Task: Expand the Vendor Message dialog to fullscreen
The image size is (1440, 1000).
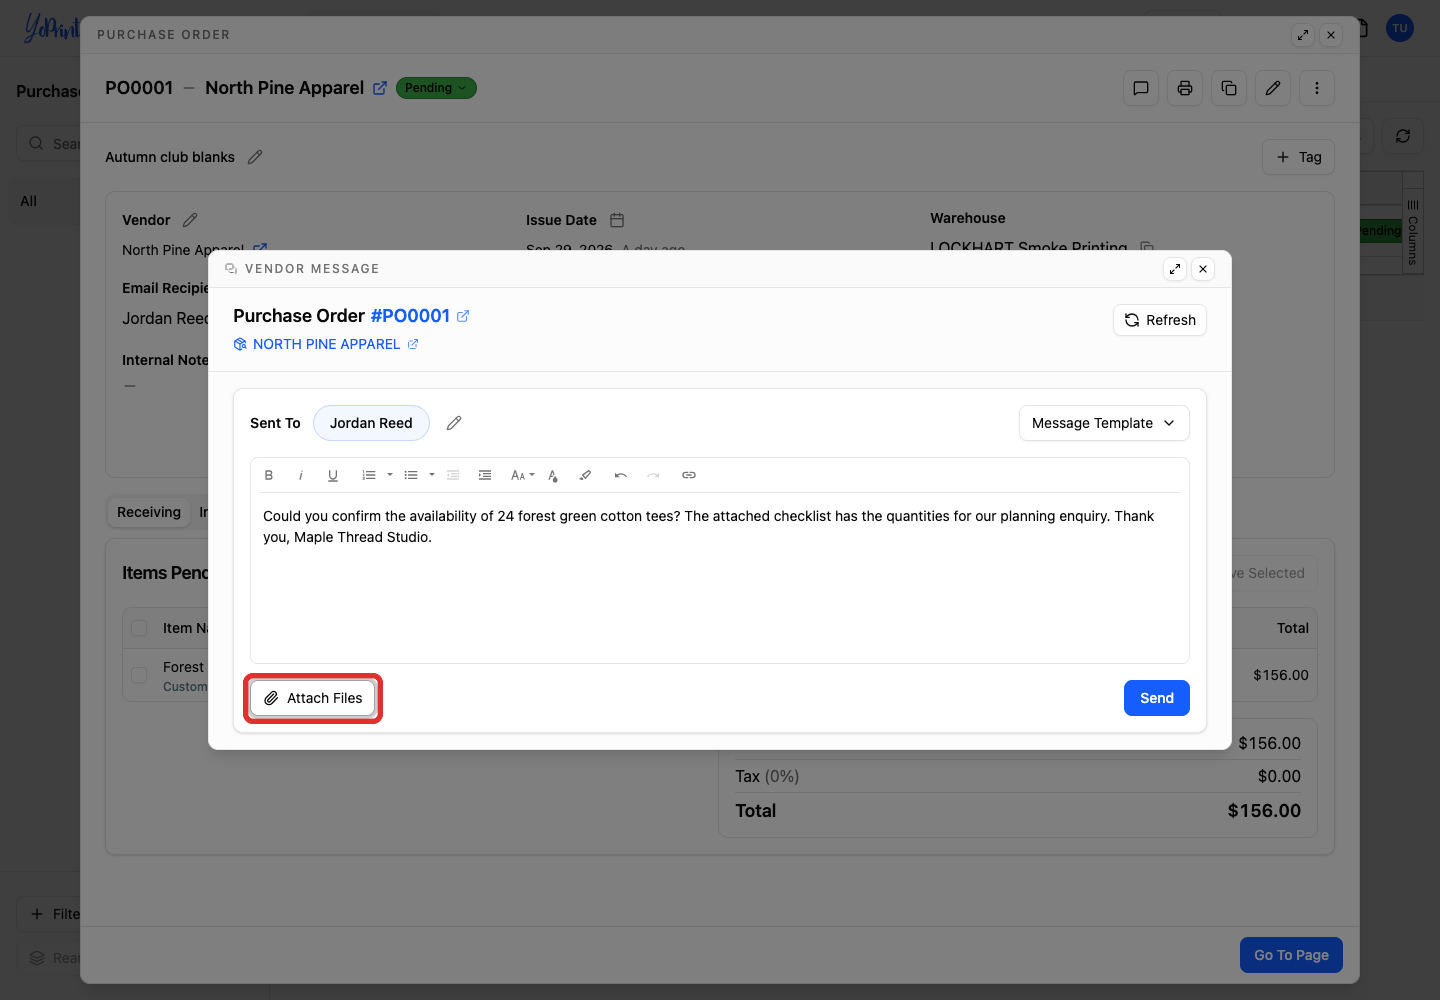Action: [1175, 269]
